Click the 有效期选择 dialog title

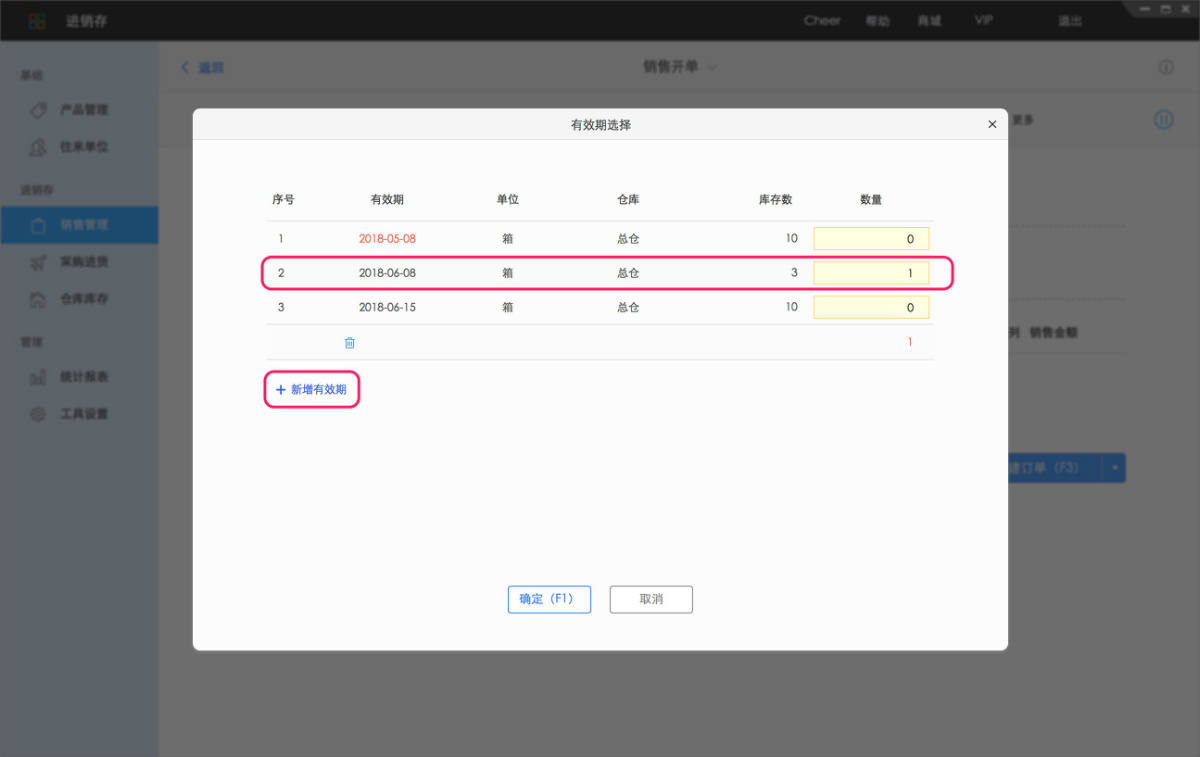coord(600,125)
